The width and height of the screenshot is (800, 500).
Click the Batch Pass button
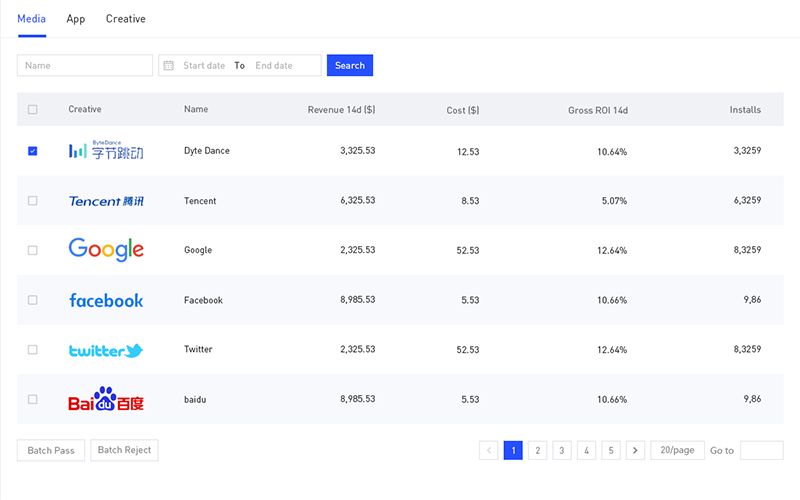(x=51, y=451)
